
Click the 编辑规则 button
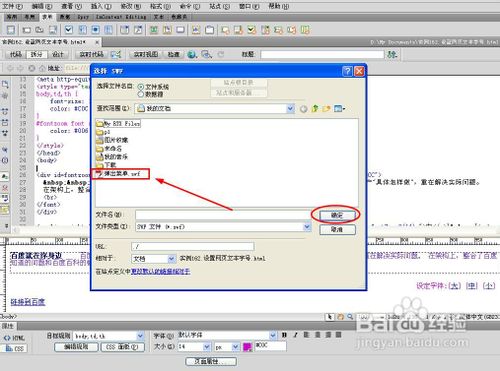coord(76,347)
